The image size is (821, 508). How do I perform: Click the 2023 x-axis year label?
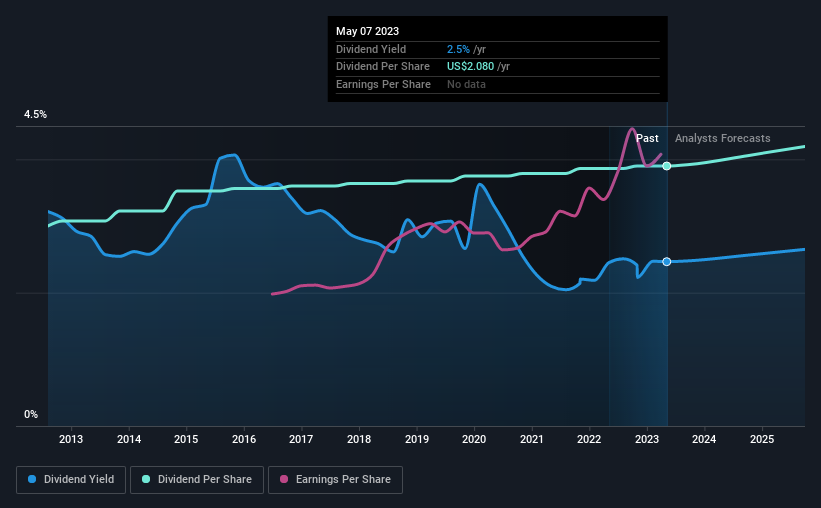[647, 439]
